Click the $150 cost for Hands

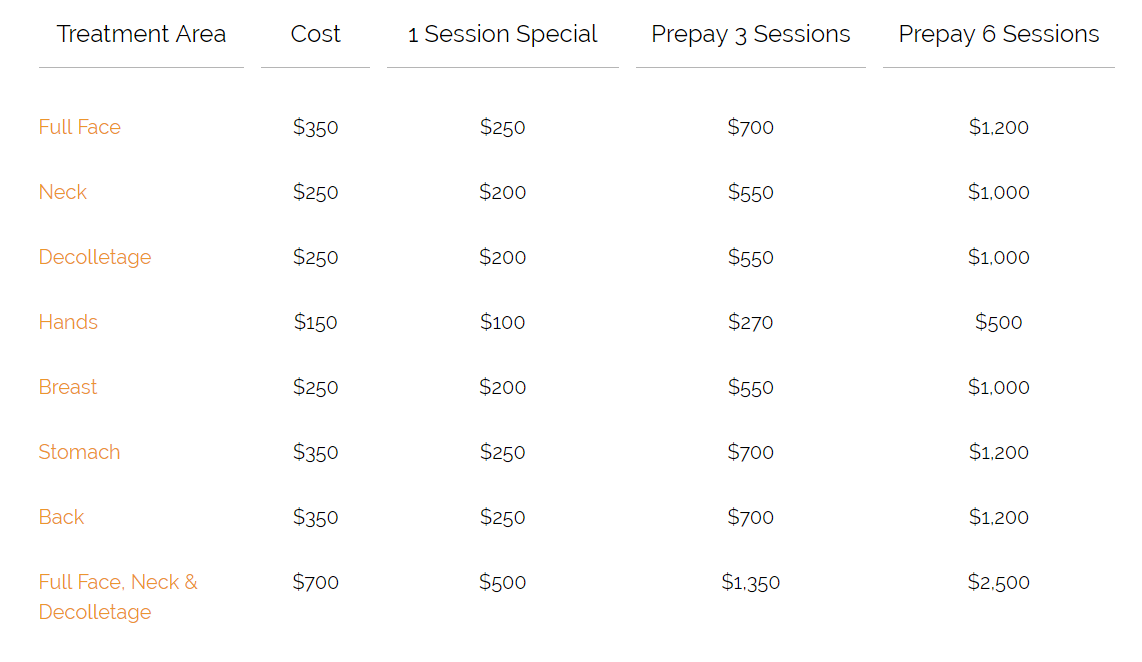[316, 322]
